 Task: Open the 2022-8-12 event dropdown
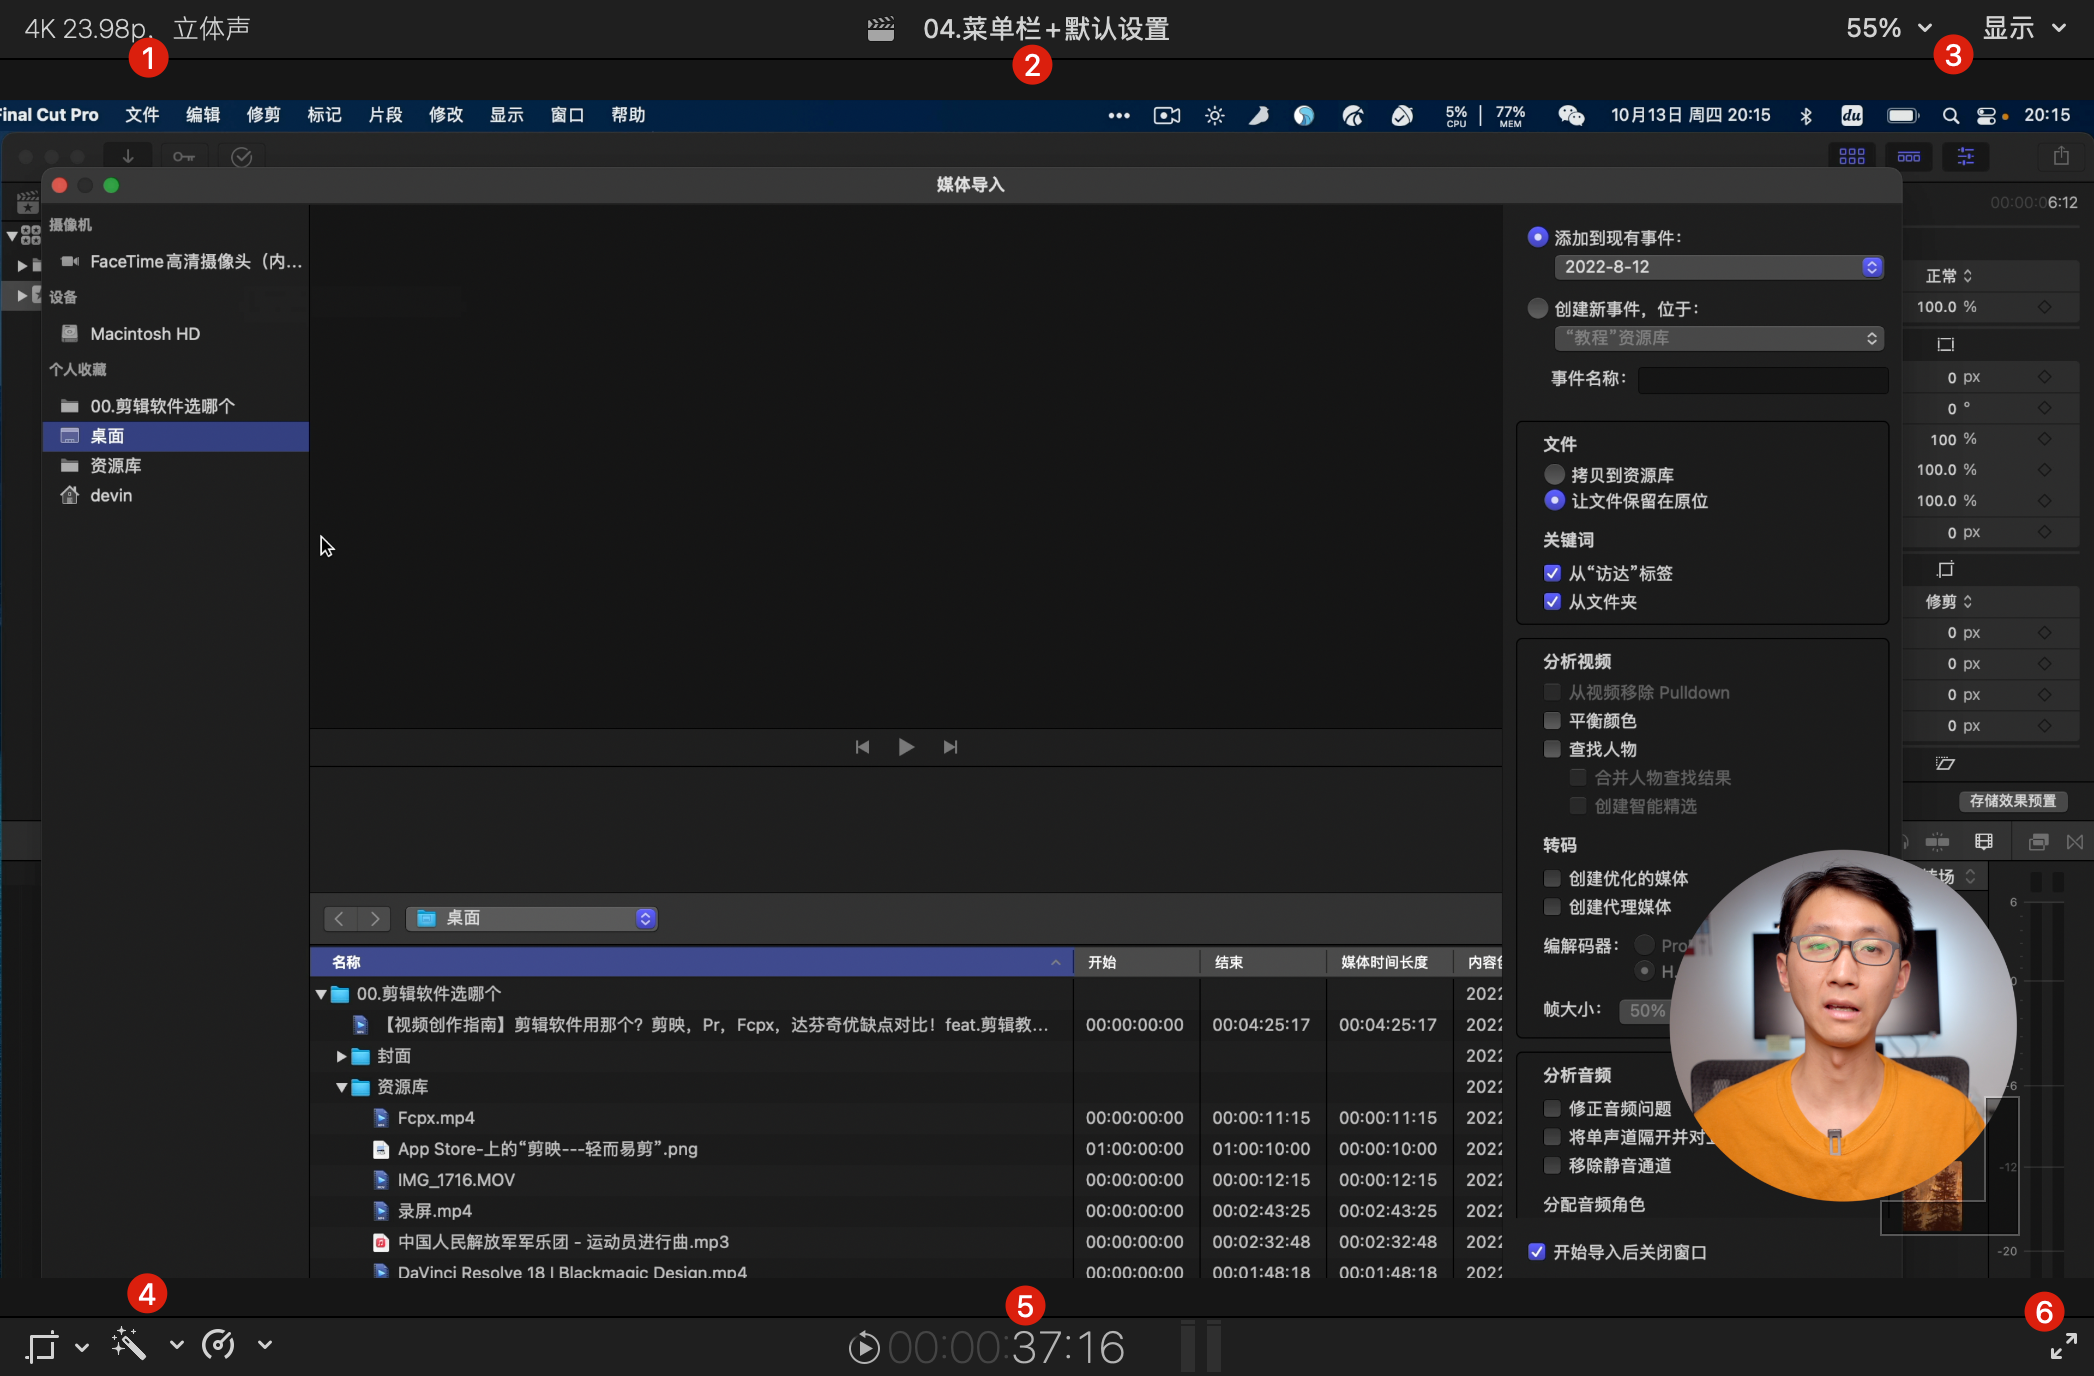[1719, 267]
